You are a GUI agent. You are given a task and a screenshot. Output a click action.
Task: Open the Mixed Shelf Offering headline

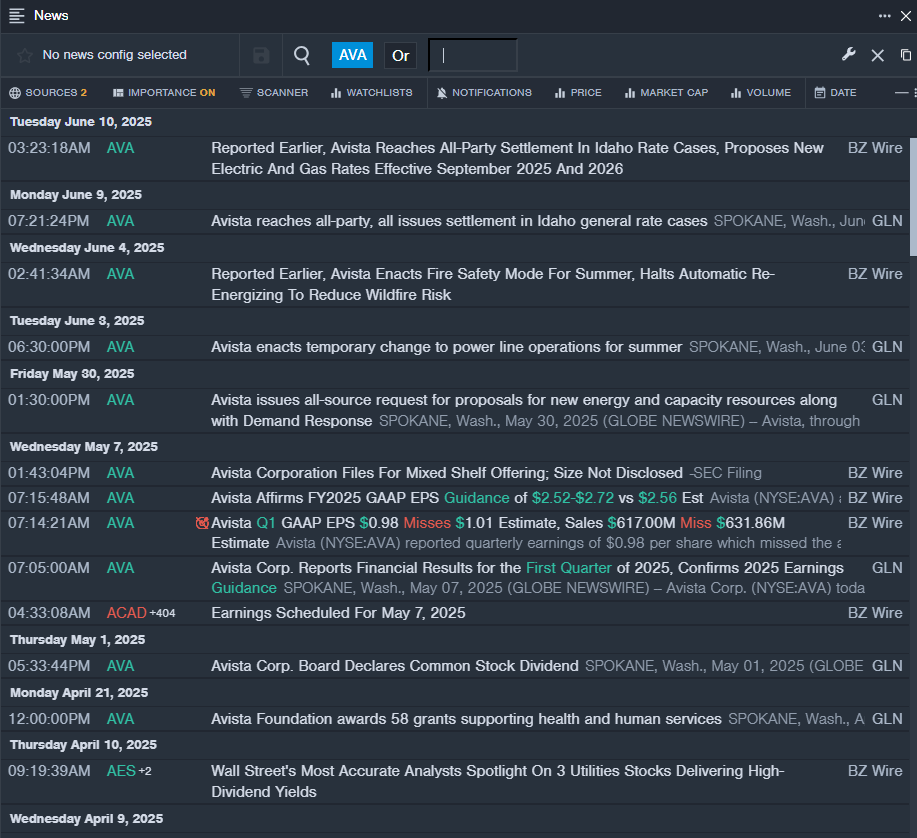click(447, 473)
